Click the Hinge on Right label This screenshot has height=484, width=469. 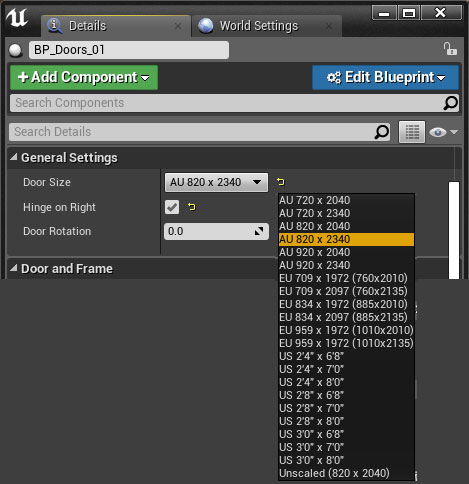coord(59,207)
